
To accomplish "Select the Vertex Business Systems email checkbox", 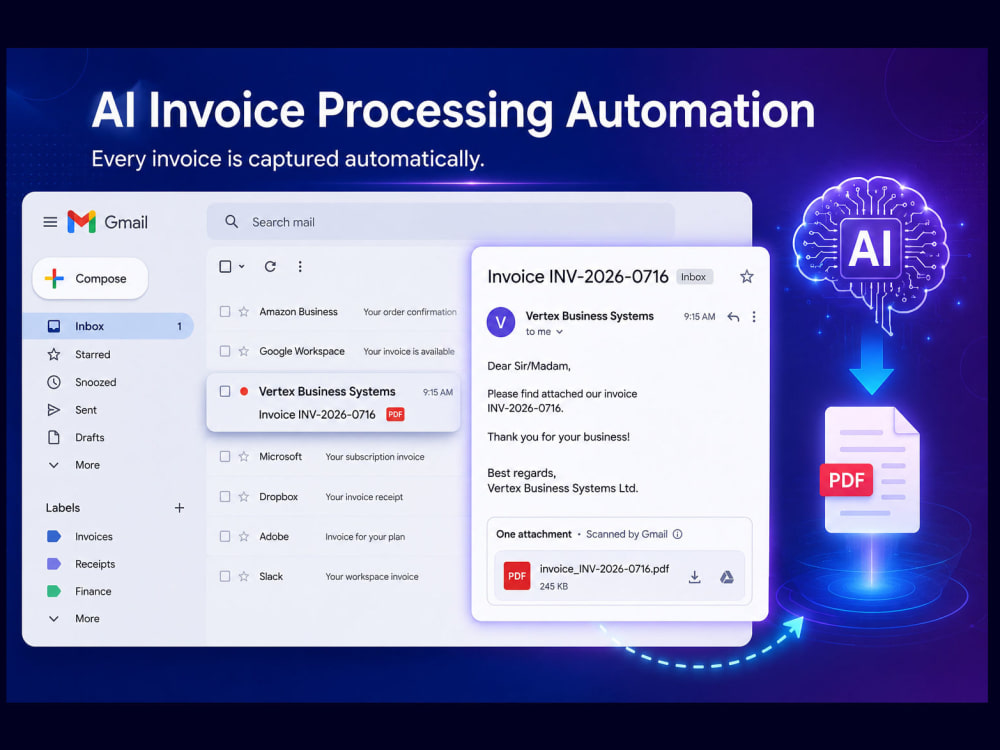I will click(x=224, y=391).
